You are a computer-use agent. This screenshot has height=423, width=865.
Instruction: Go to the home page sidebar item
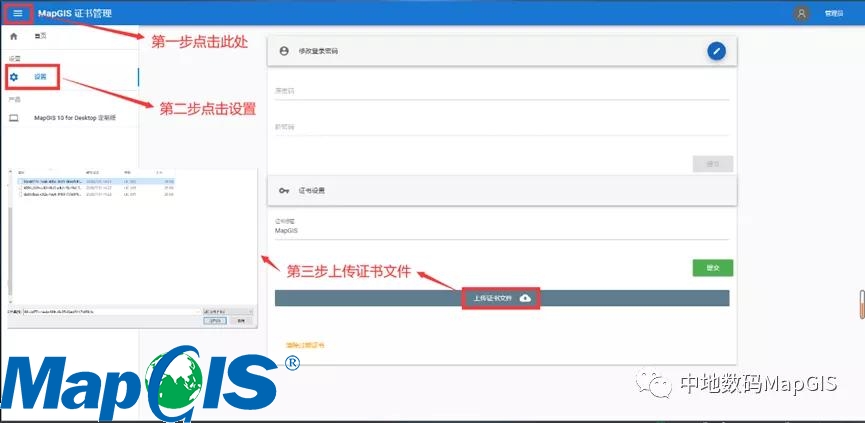tap(69, 36)
